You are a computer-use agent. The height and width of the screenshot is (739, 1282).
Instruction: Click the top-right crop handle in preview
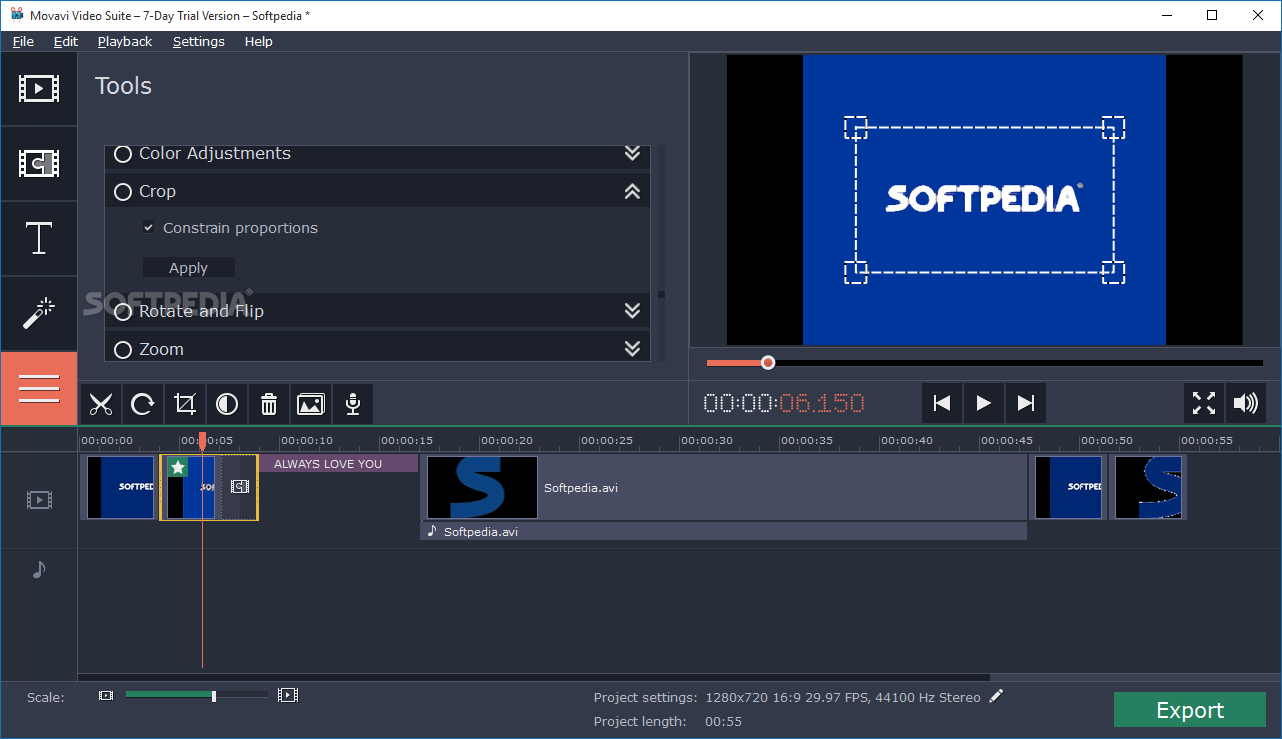click(1114, 127)
